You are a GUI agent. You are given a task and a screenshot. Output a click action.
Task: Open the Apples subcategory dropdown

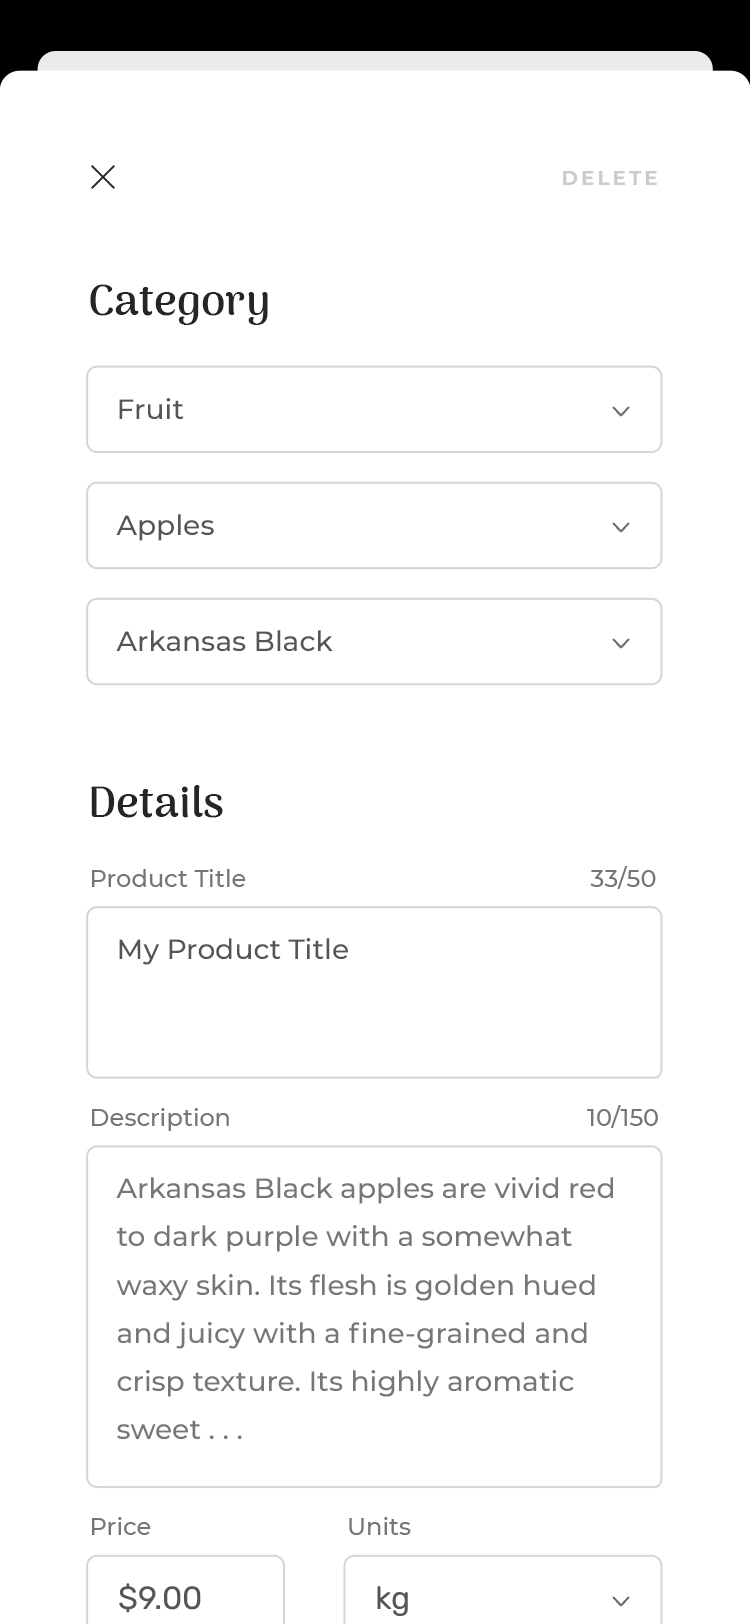click(x=374, y=525)
